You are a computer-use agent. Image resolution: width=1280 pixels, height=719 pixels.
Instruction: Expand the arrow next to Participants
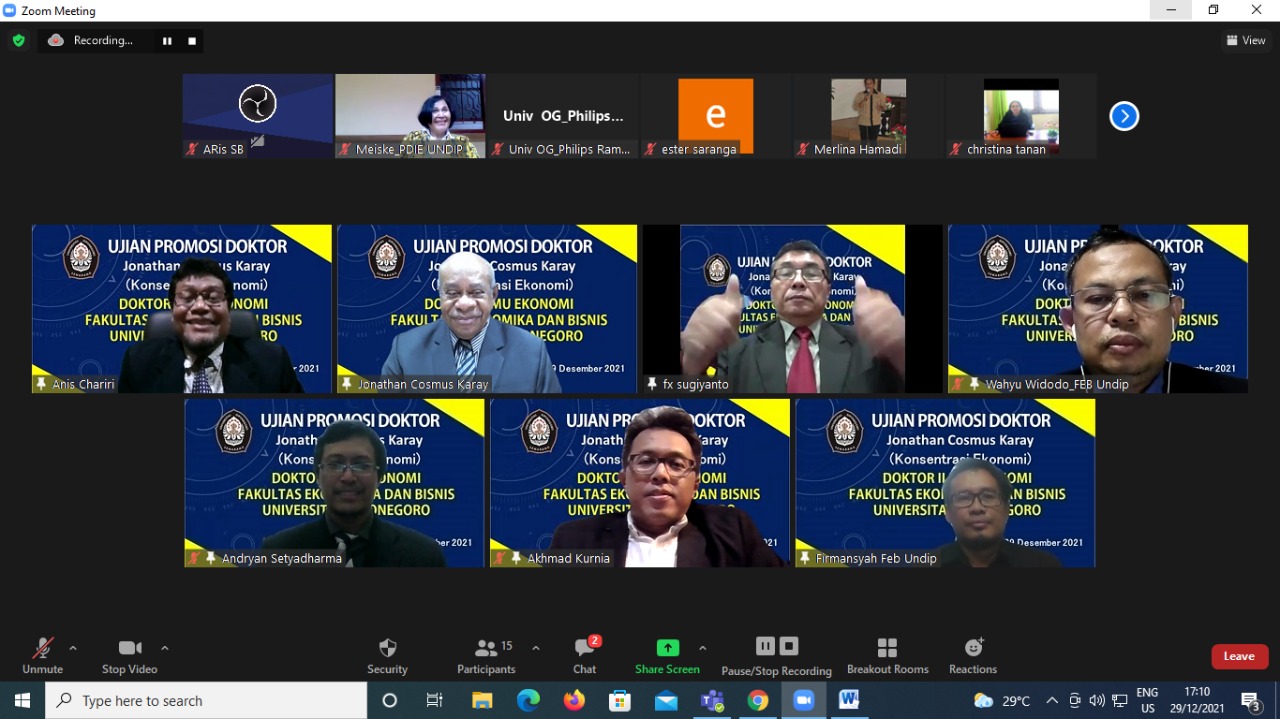(536, 648)
